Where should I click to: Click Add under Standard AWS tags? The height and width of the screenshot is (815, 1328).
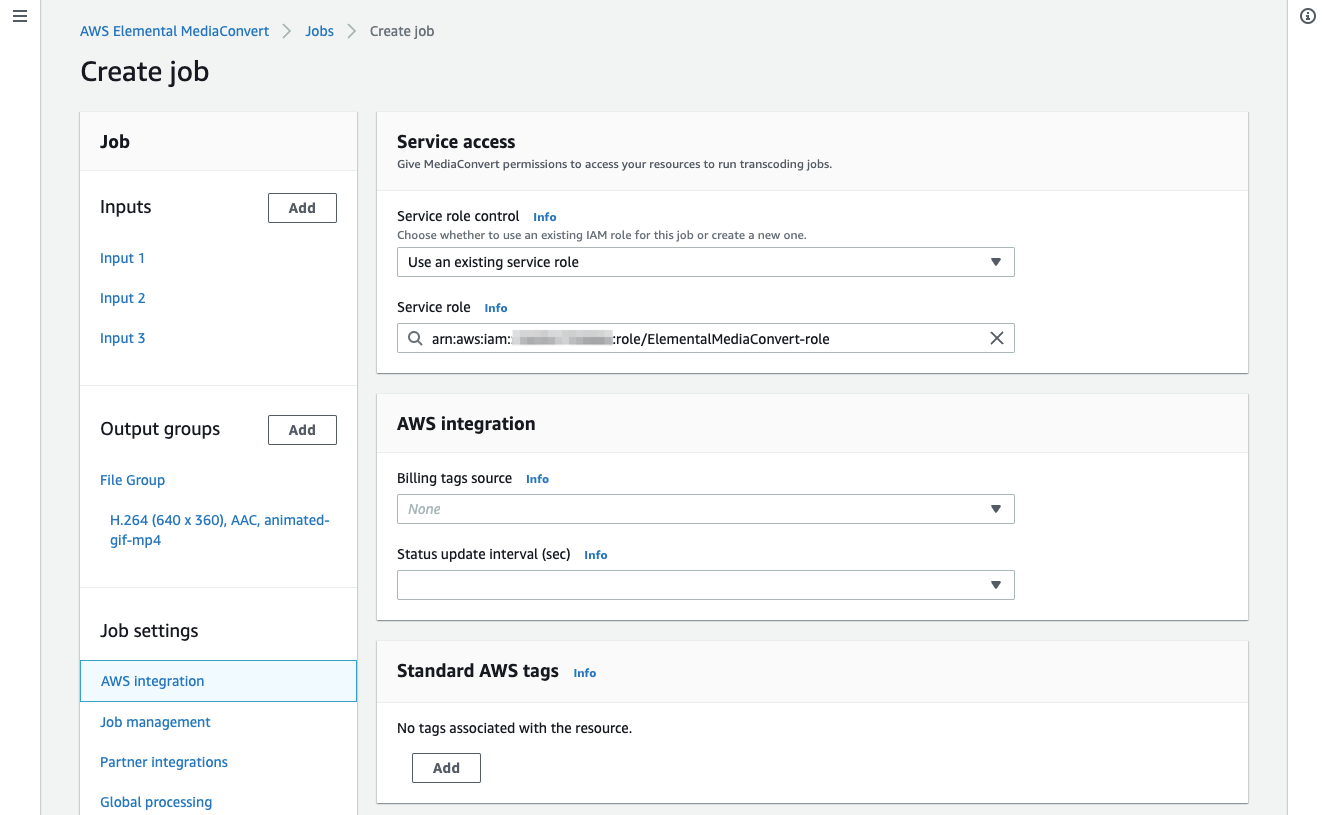point(446,768)
